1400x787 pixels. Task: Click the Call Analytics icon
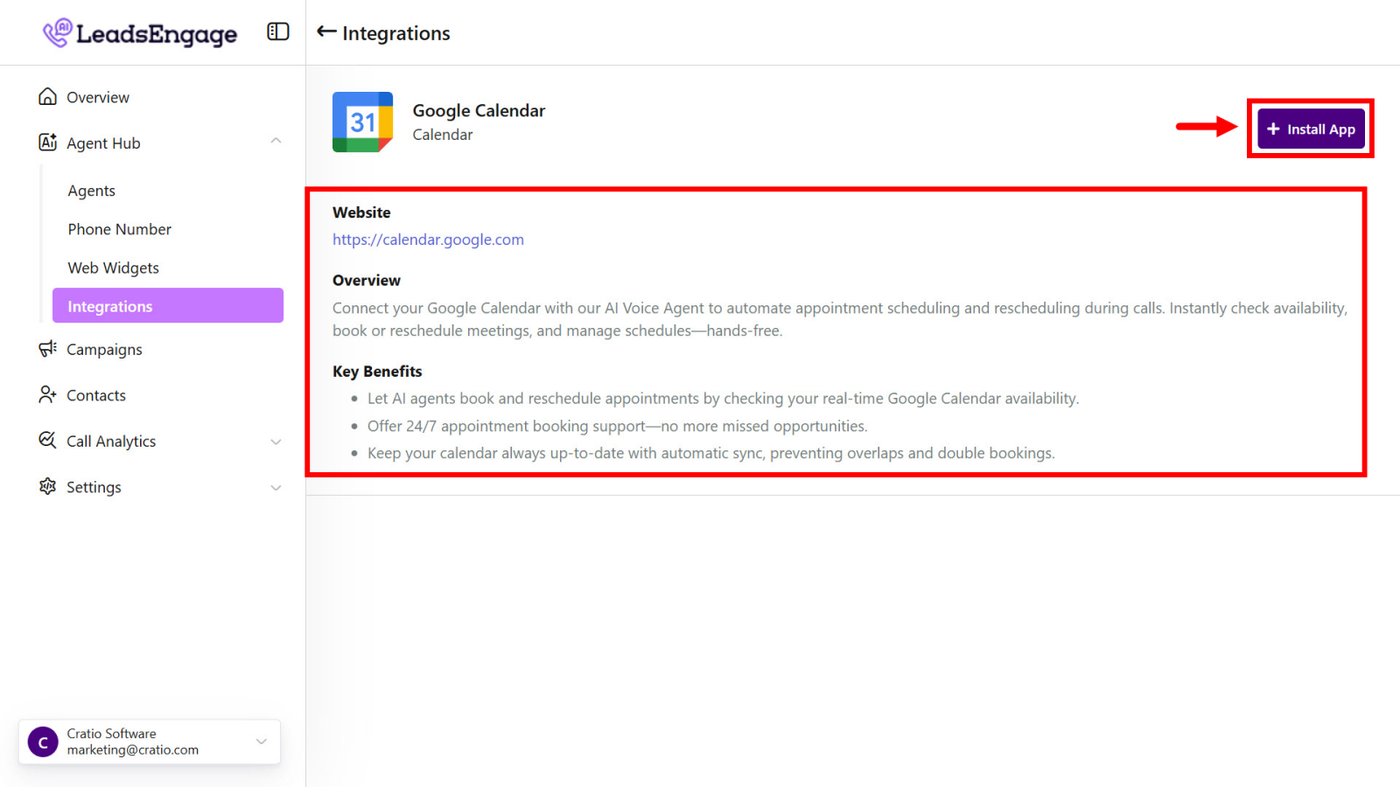pyautogui.click(x=47, y=441)
